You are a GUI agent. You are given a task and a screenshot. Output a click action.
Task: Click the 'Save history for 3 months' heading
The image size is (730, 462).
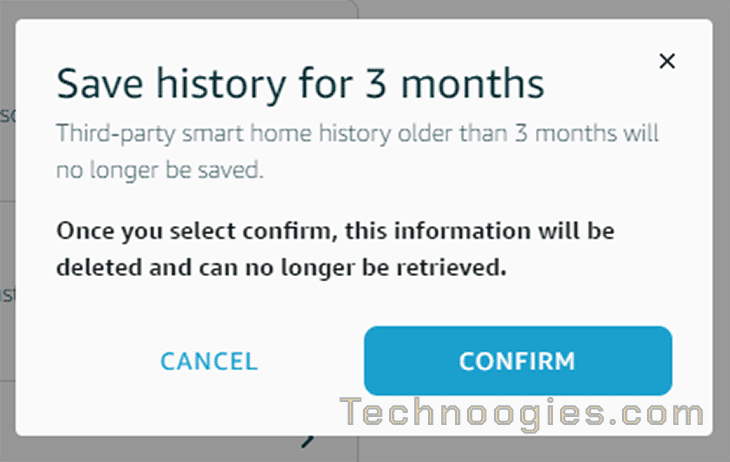click(300, 84)
